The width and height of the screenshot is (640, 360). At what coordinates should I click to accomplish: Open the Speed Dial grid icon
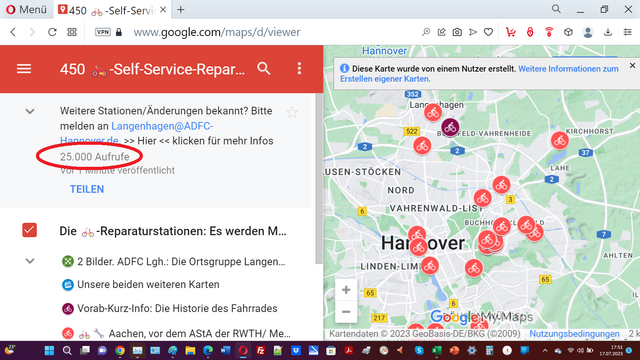click(72, 32)
